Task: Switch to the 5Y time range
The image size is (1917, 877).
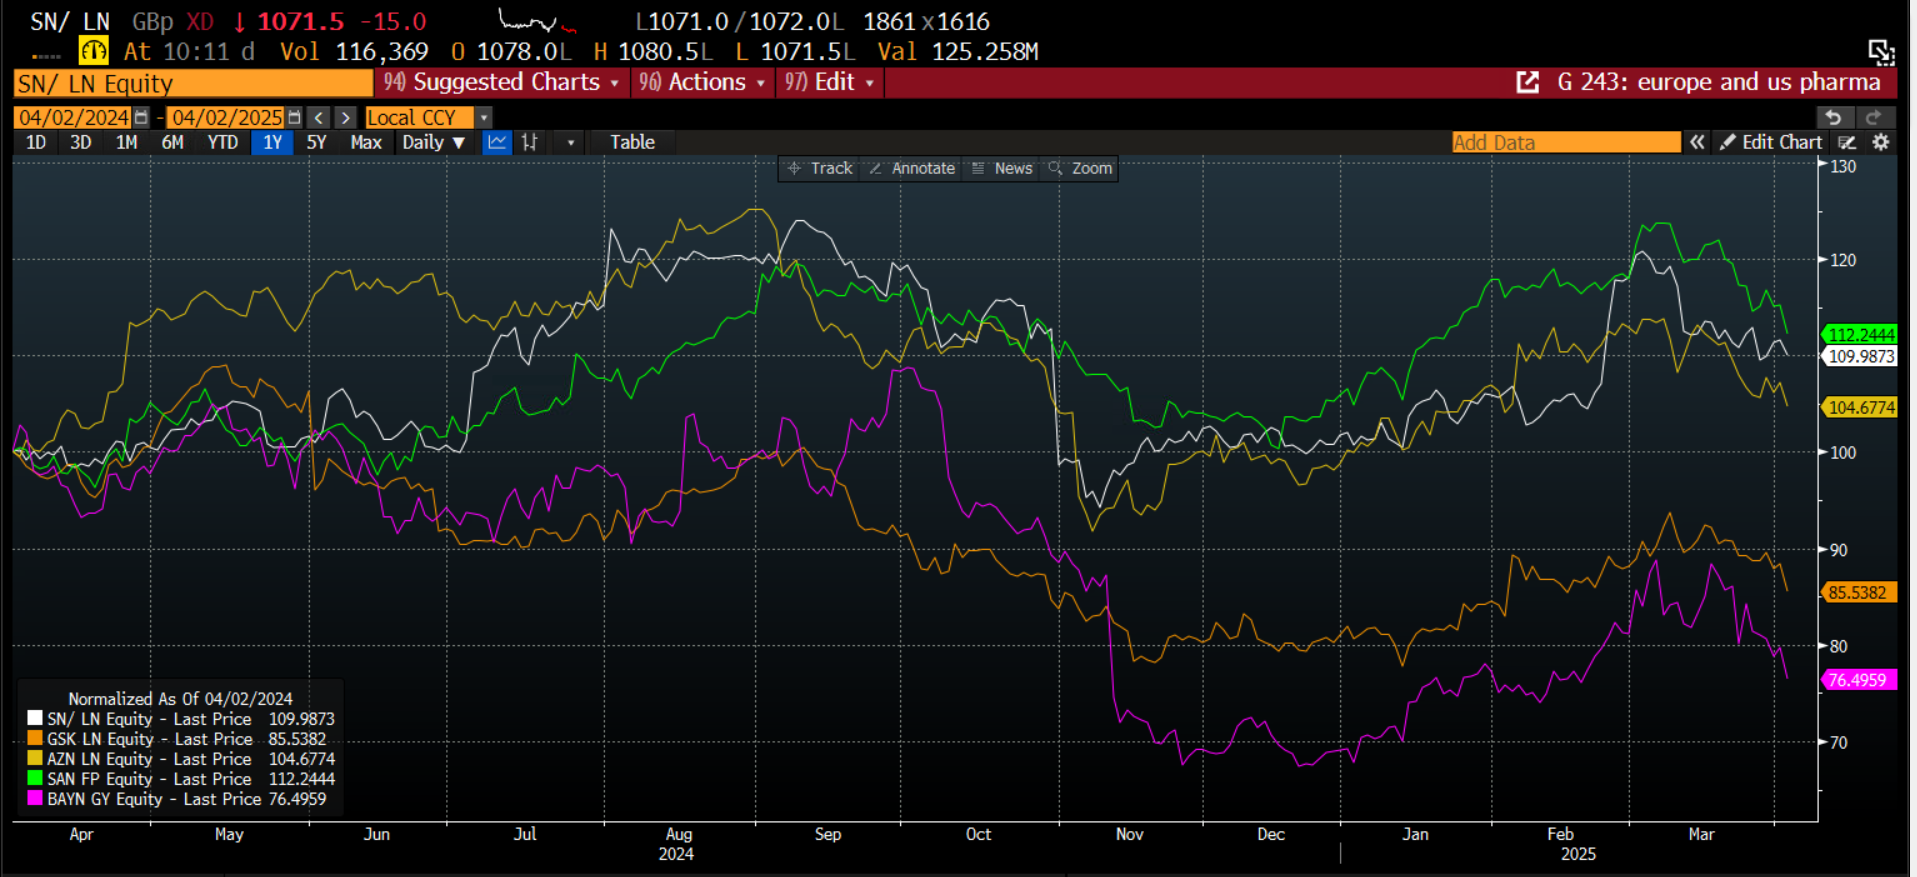Action: coord(316,143)
